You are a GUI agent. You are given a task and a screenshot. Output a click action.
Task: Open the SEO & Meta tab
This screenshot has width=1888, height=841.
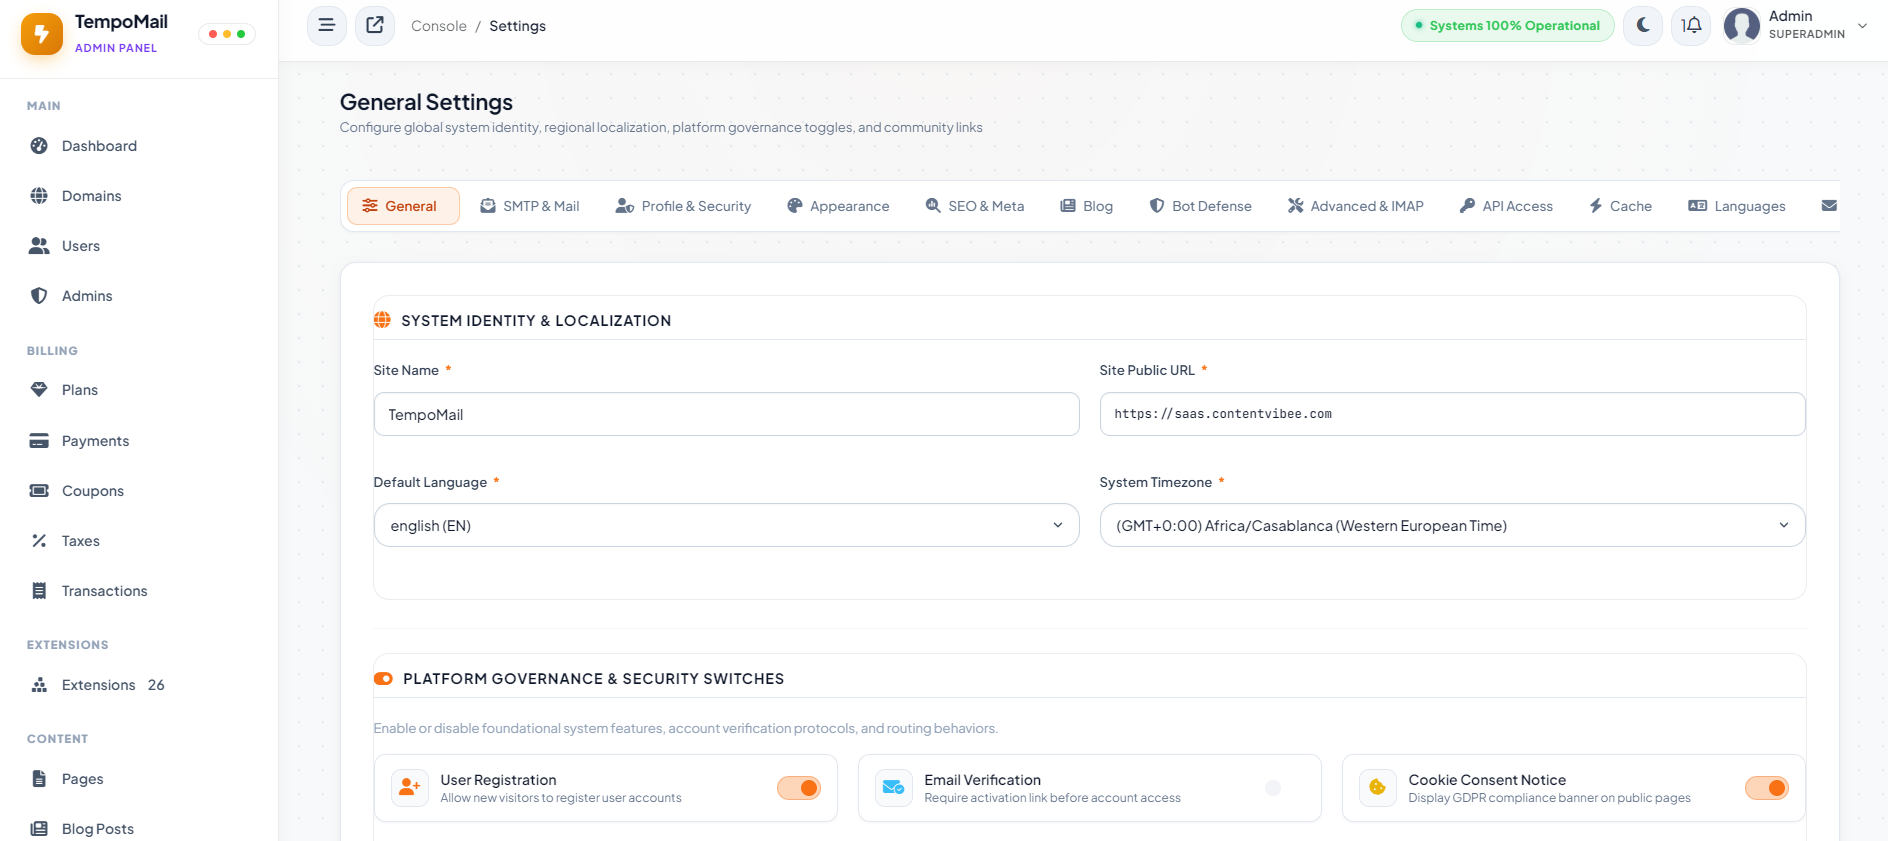[975, 206]
